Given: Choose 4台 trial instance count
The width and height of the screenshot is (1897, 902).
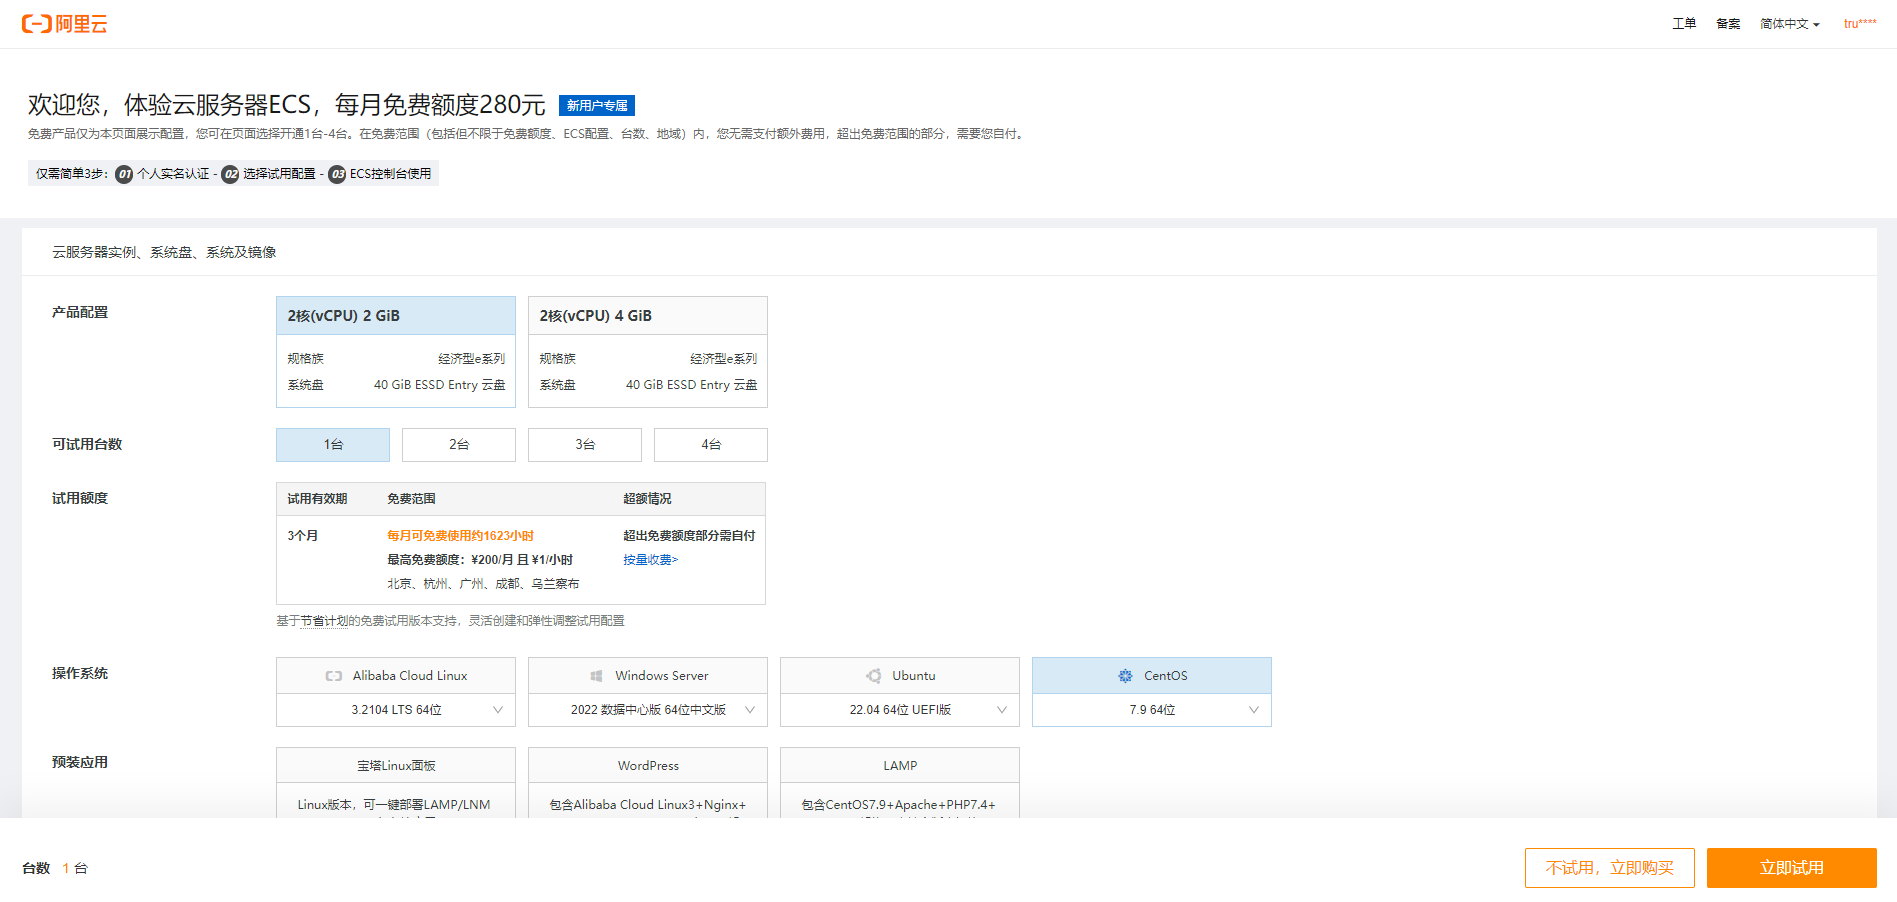Looking at the screenshot, I should tap(711, 445).
